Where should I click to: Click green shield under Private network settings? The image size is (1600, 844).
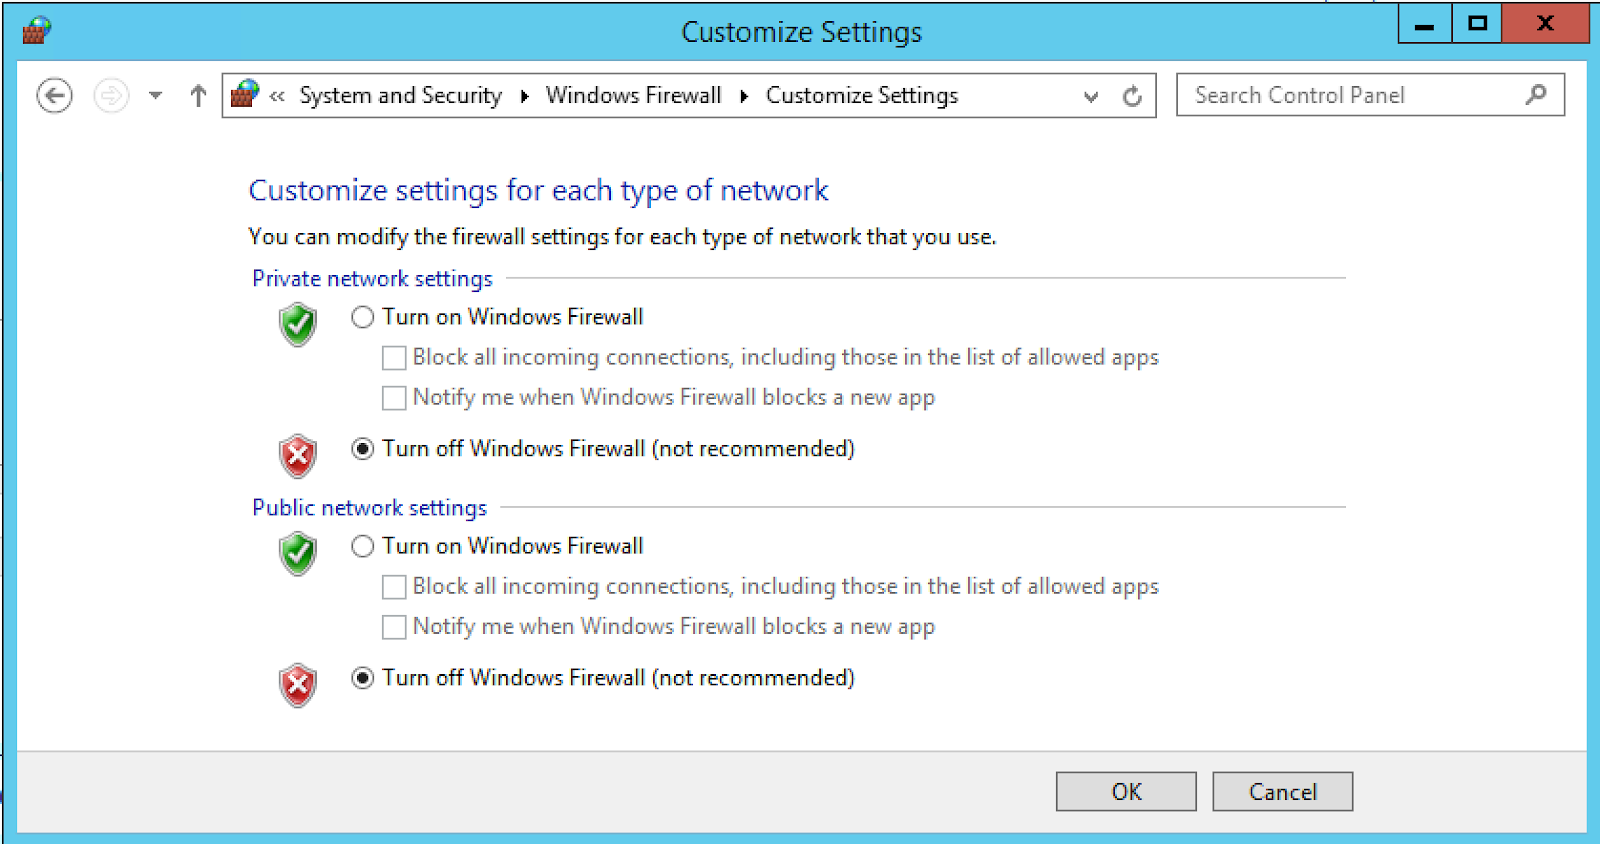pyautogui.click(x=298, y=325)
